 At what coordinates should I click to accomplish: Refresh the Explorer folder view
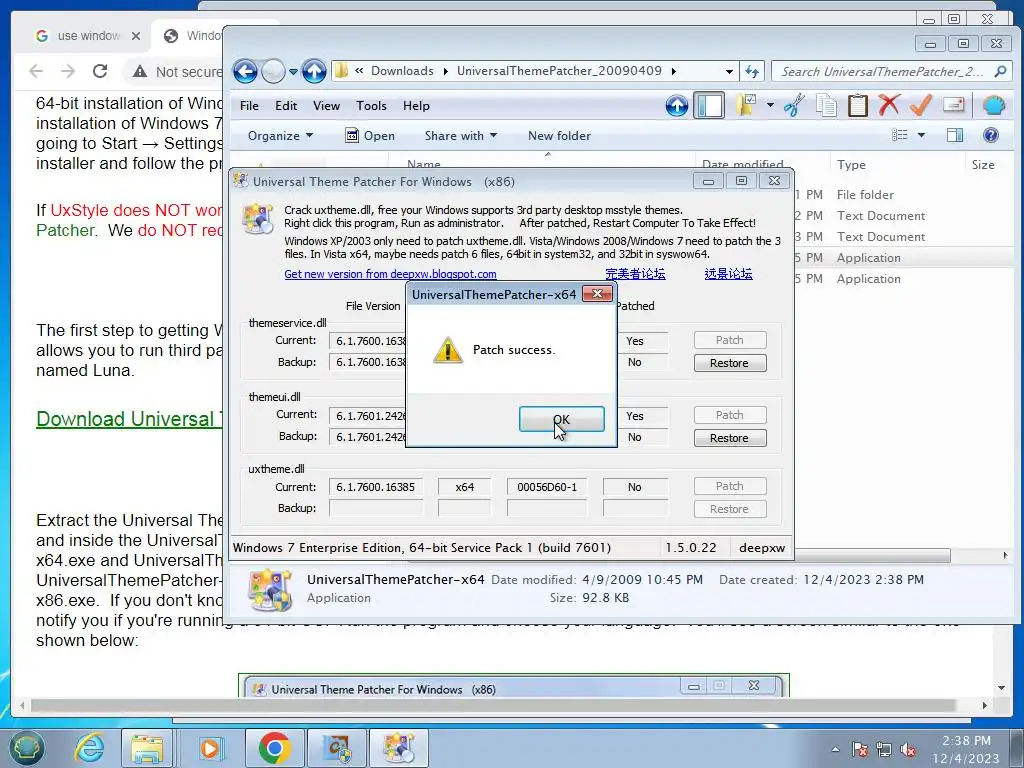[752, 71]
